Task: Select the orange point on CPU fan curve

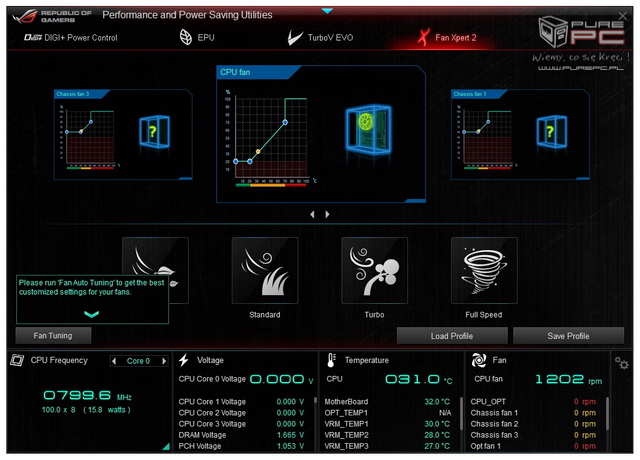Action: point(258,151)
